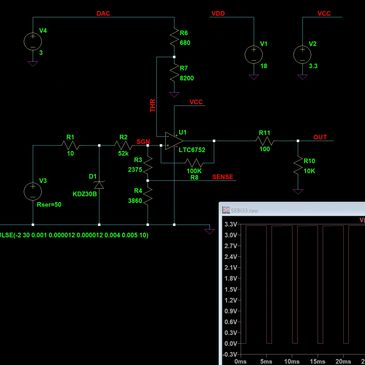Click the THR net label
The height and width of the screenshot is (365, 365).
[153, 105]
